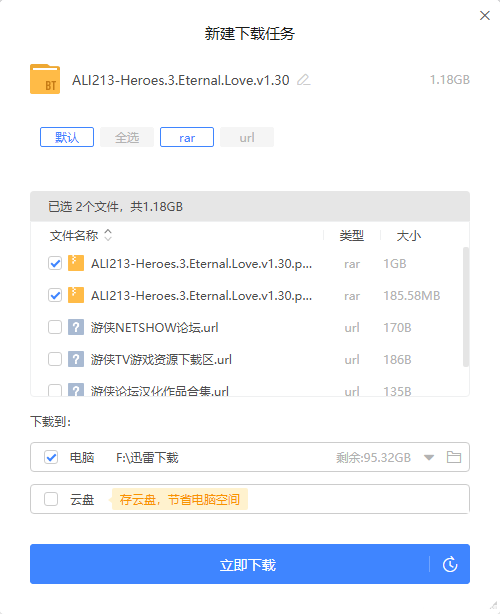Click the question-mark icon for 游侠TV游戏资源下载区.url
The height and width of the screenshot is (614, 500).
click(x=76, y=359)
